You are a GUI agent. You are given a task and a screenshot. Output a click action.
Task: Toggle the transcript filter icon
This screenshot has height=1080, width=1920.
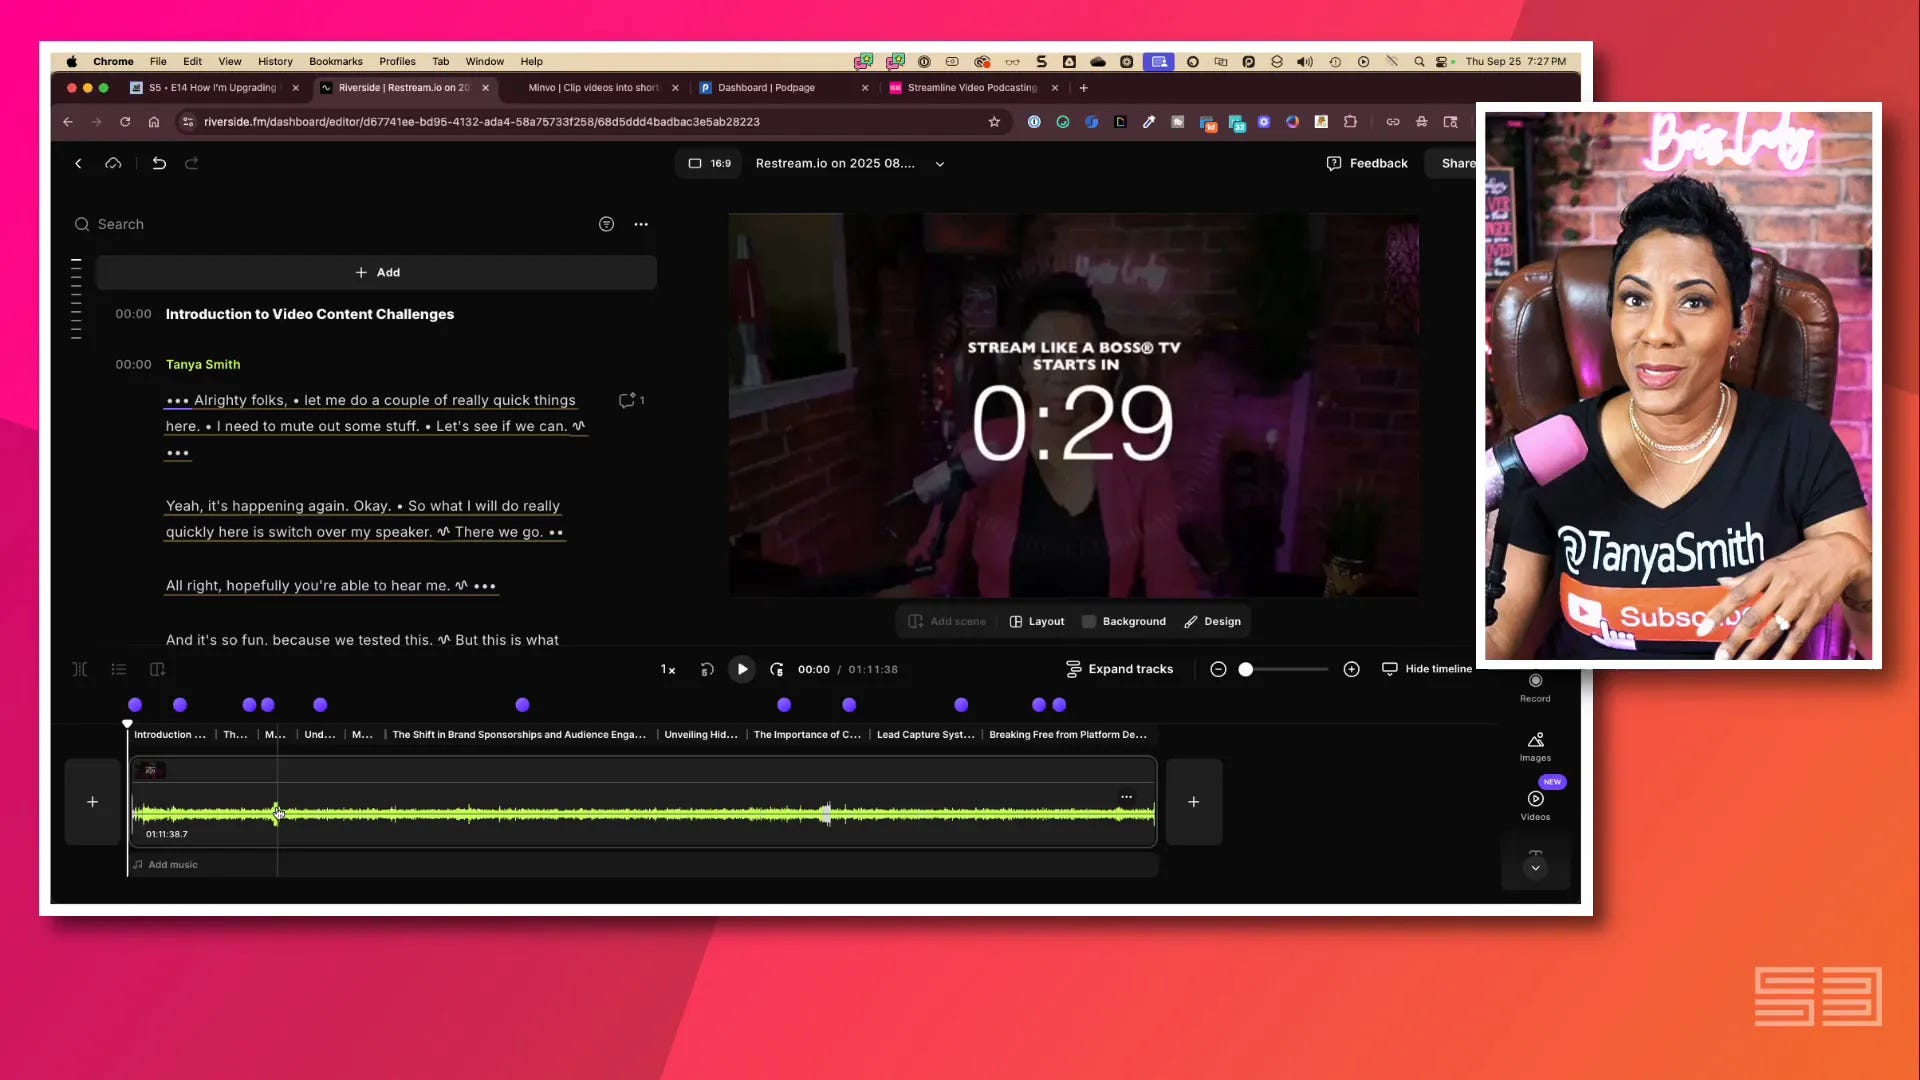click(606, 224)
